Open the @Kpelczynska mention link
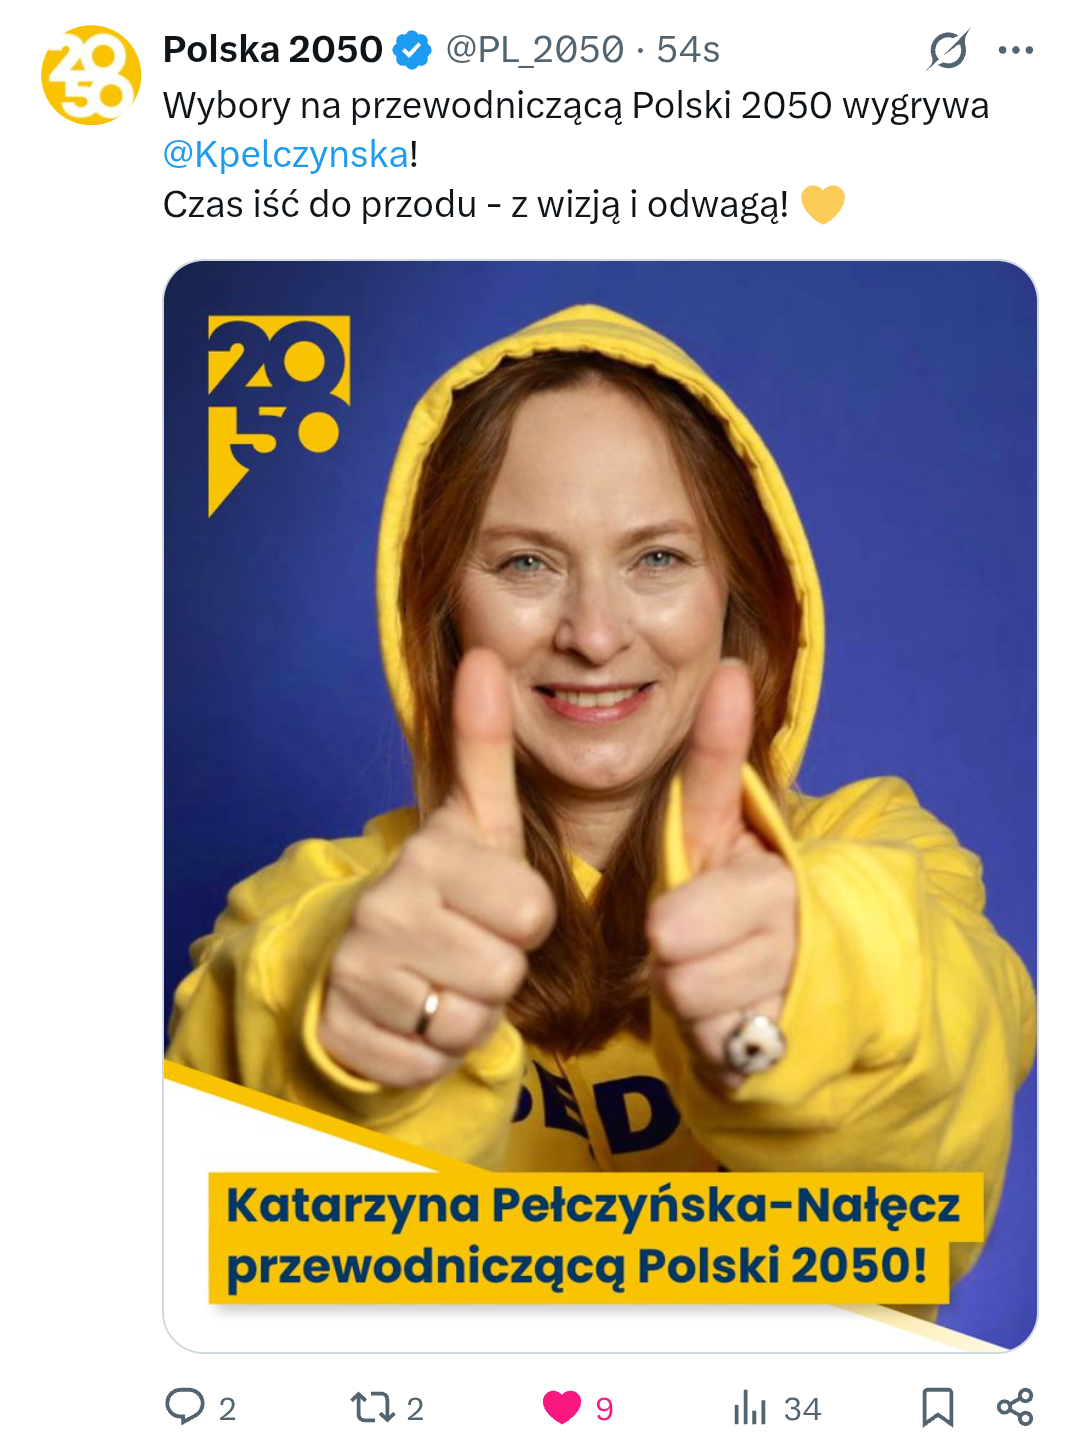The width and height of the screenshot is (1080, 1456). [x=286, y=154]
